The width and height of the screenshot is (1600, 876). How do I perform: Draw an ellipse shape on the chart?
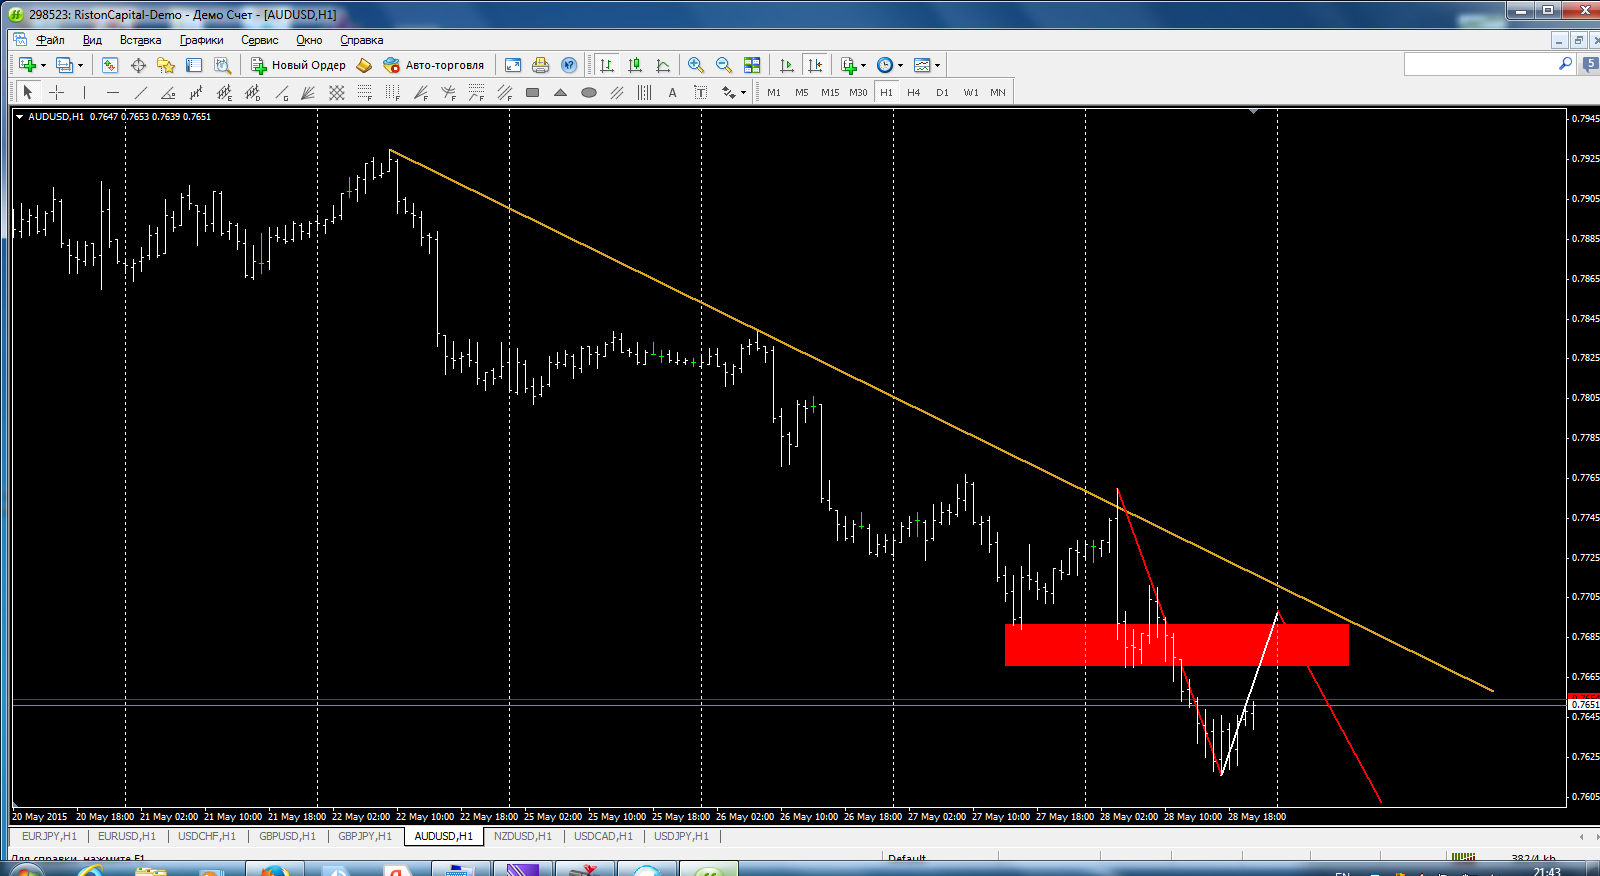589,93
